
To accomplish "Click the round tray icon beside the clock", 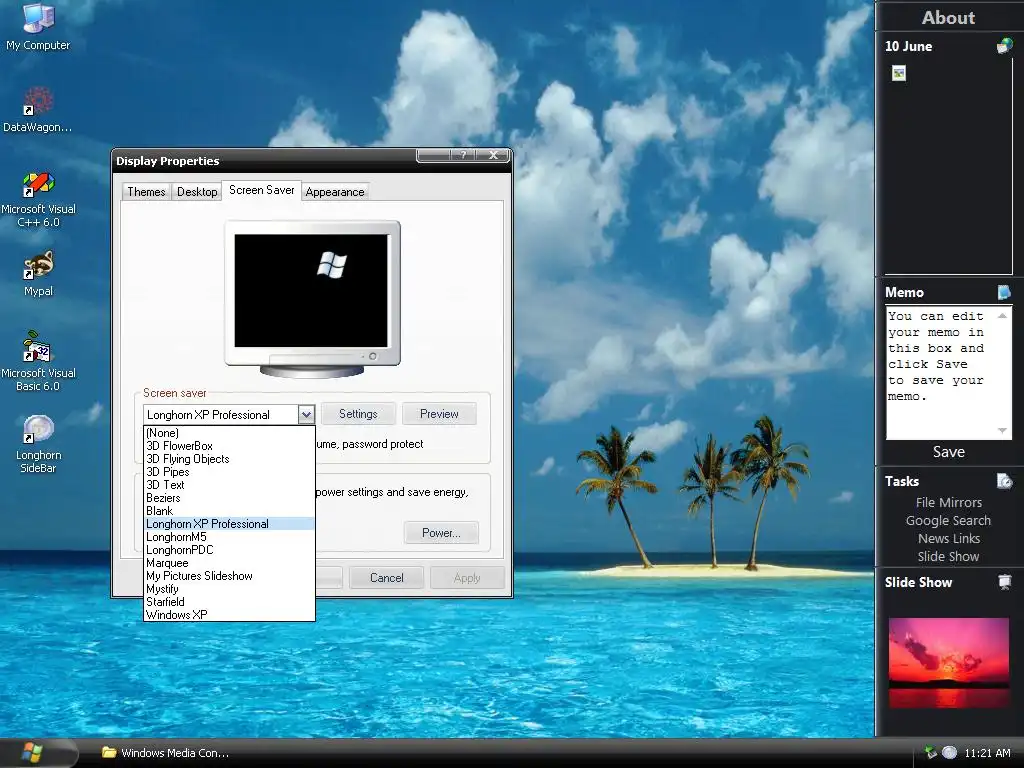I will pyautogui.click(x=950, y=752).
